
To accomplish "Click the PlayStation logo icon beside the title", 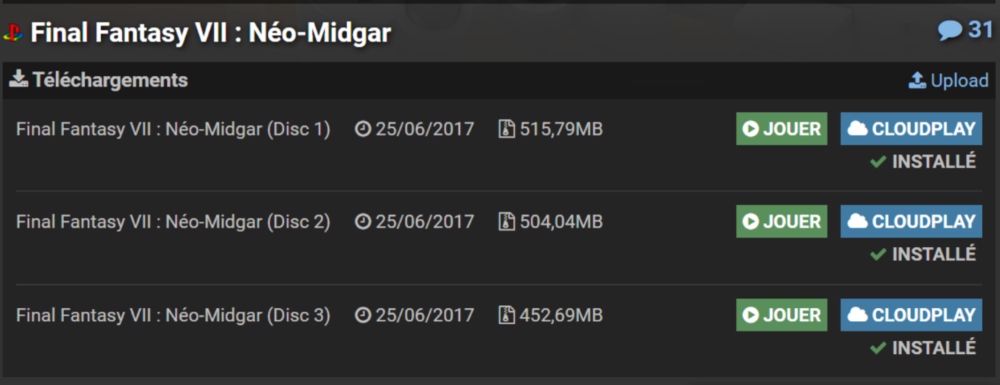I will (13, 33).
